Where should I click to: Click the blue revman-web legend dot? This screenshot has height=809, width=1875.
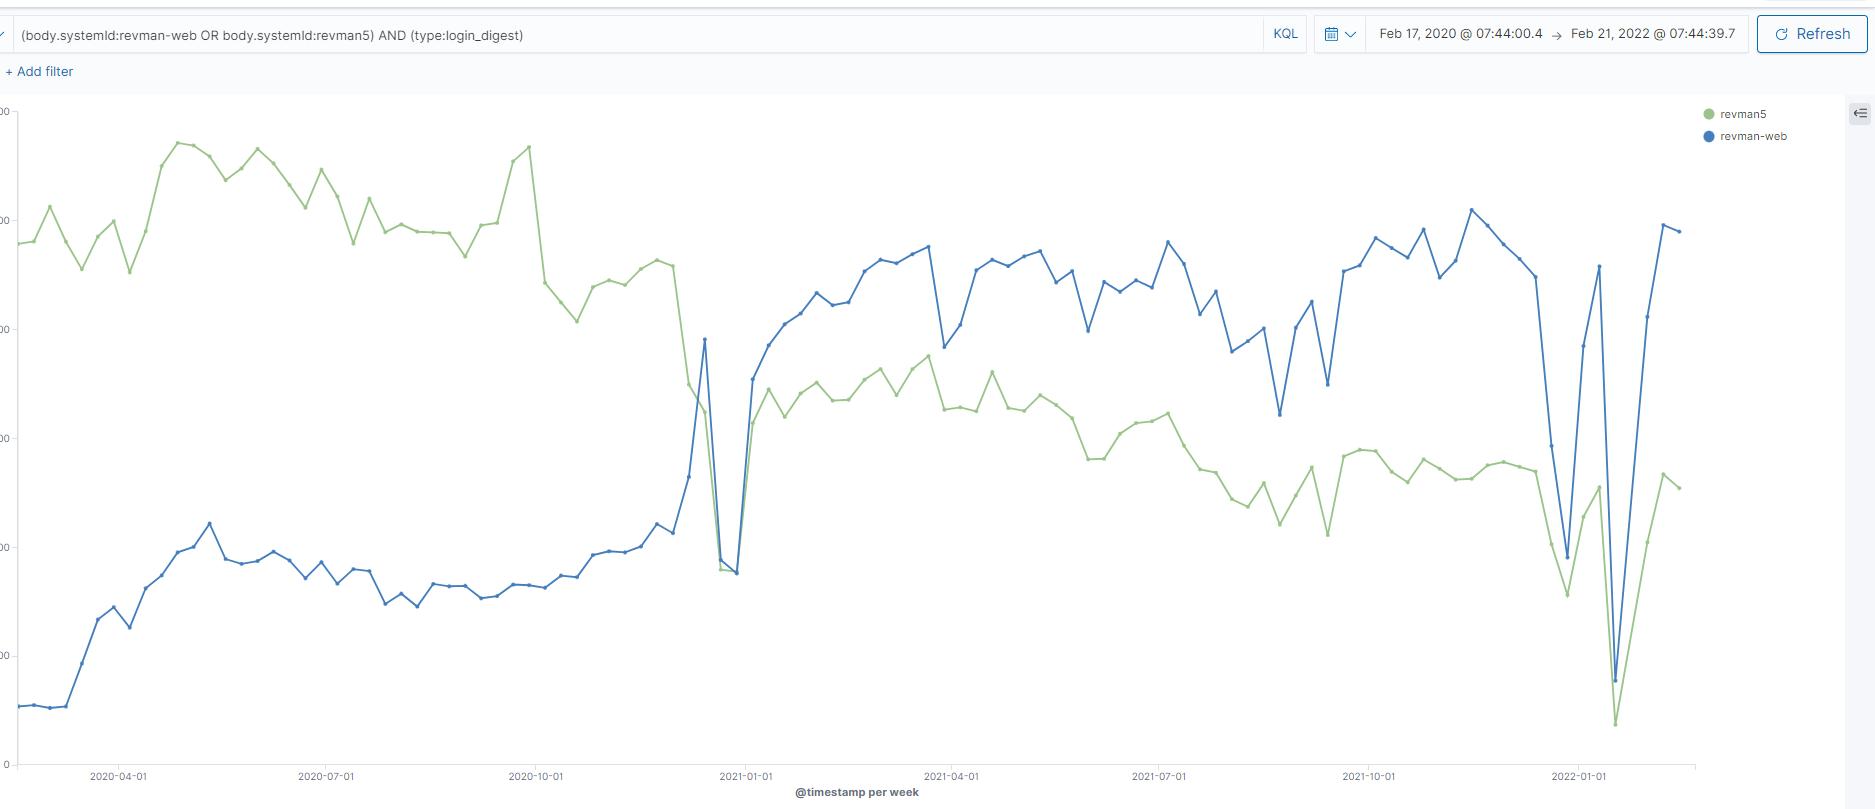tap(1709, 137)
